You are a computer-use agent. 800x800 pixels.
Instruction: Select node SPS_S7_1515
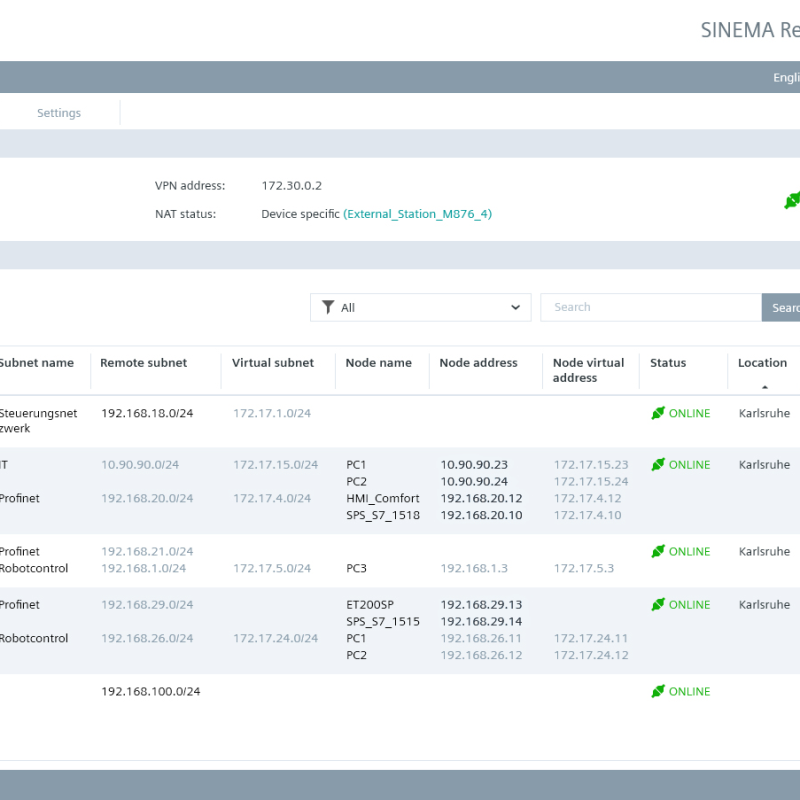click(383, 621)
